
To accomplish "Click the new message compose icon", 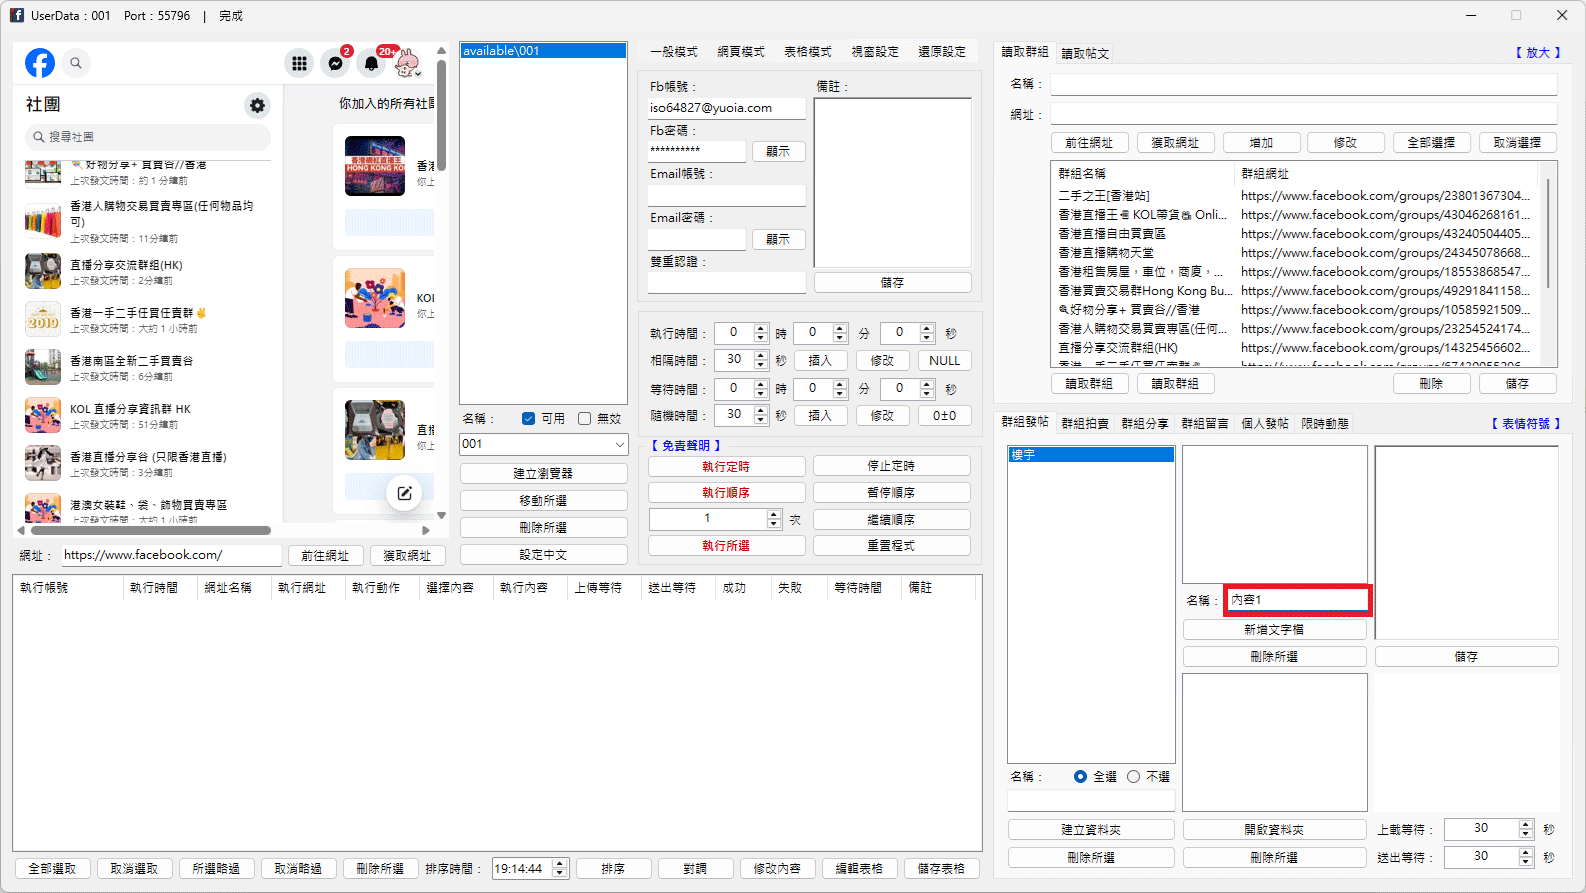I will click(404, 493).
